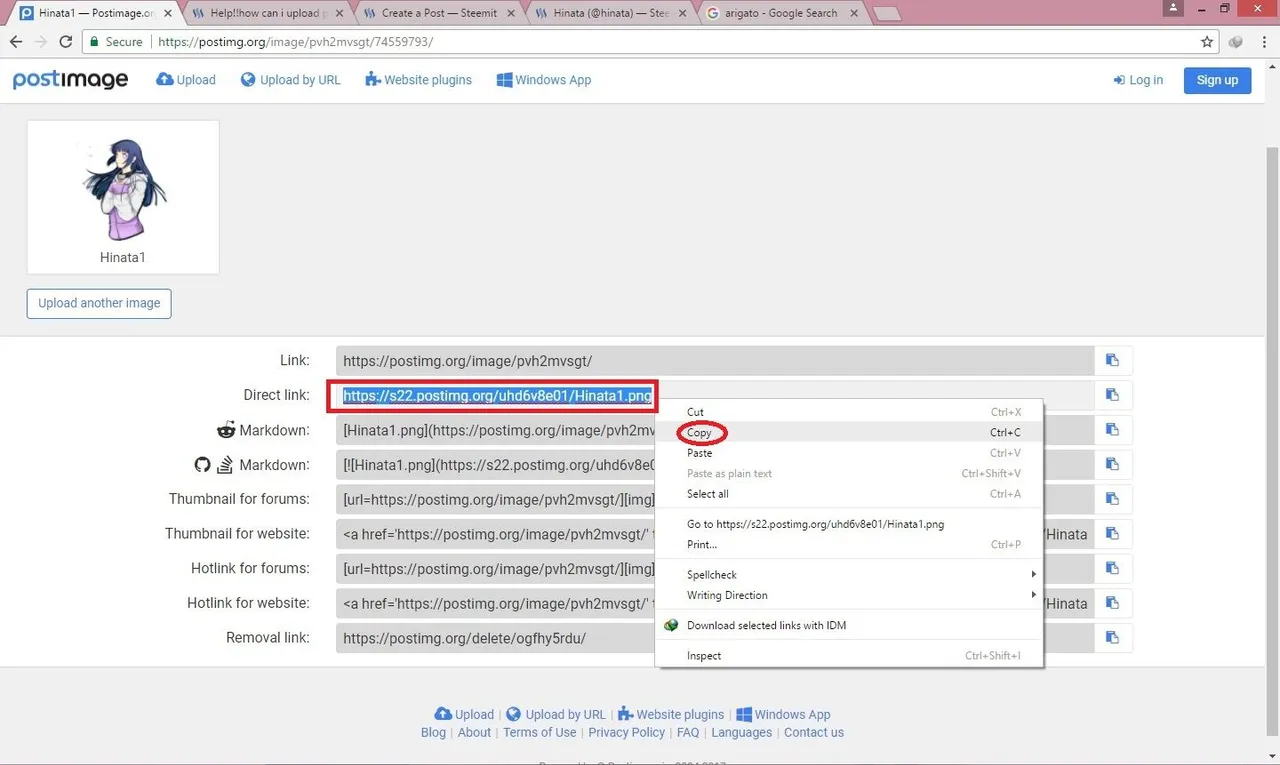Click the clipboard icon for Direct link

(1112, 395)
